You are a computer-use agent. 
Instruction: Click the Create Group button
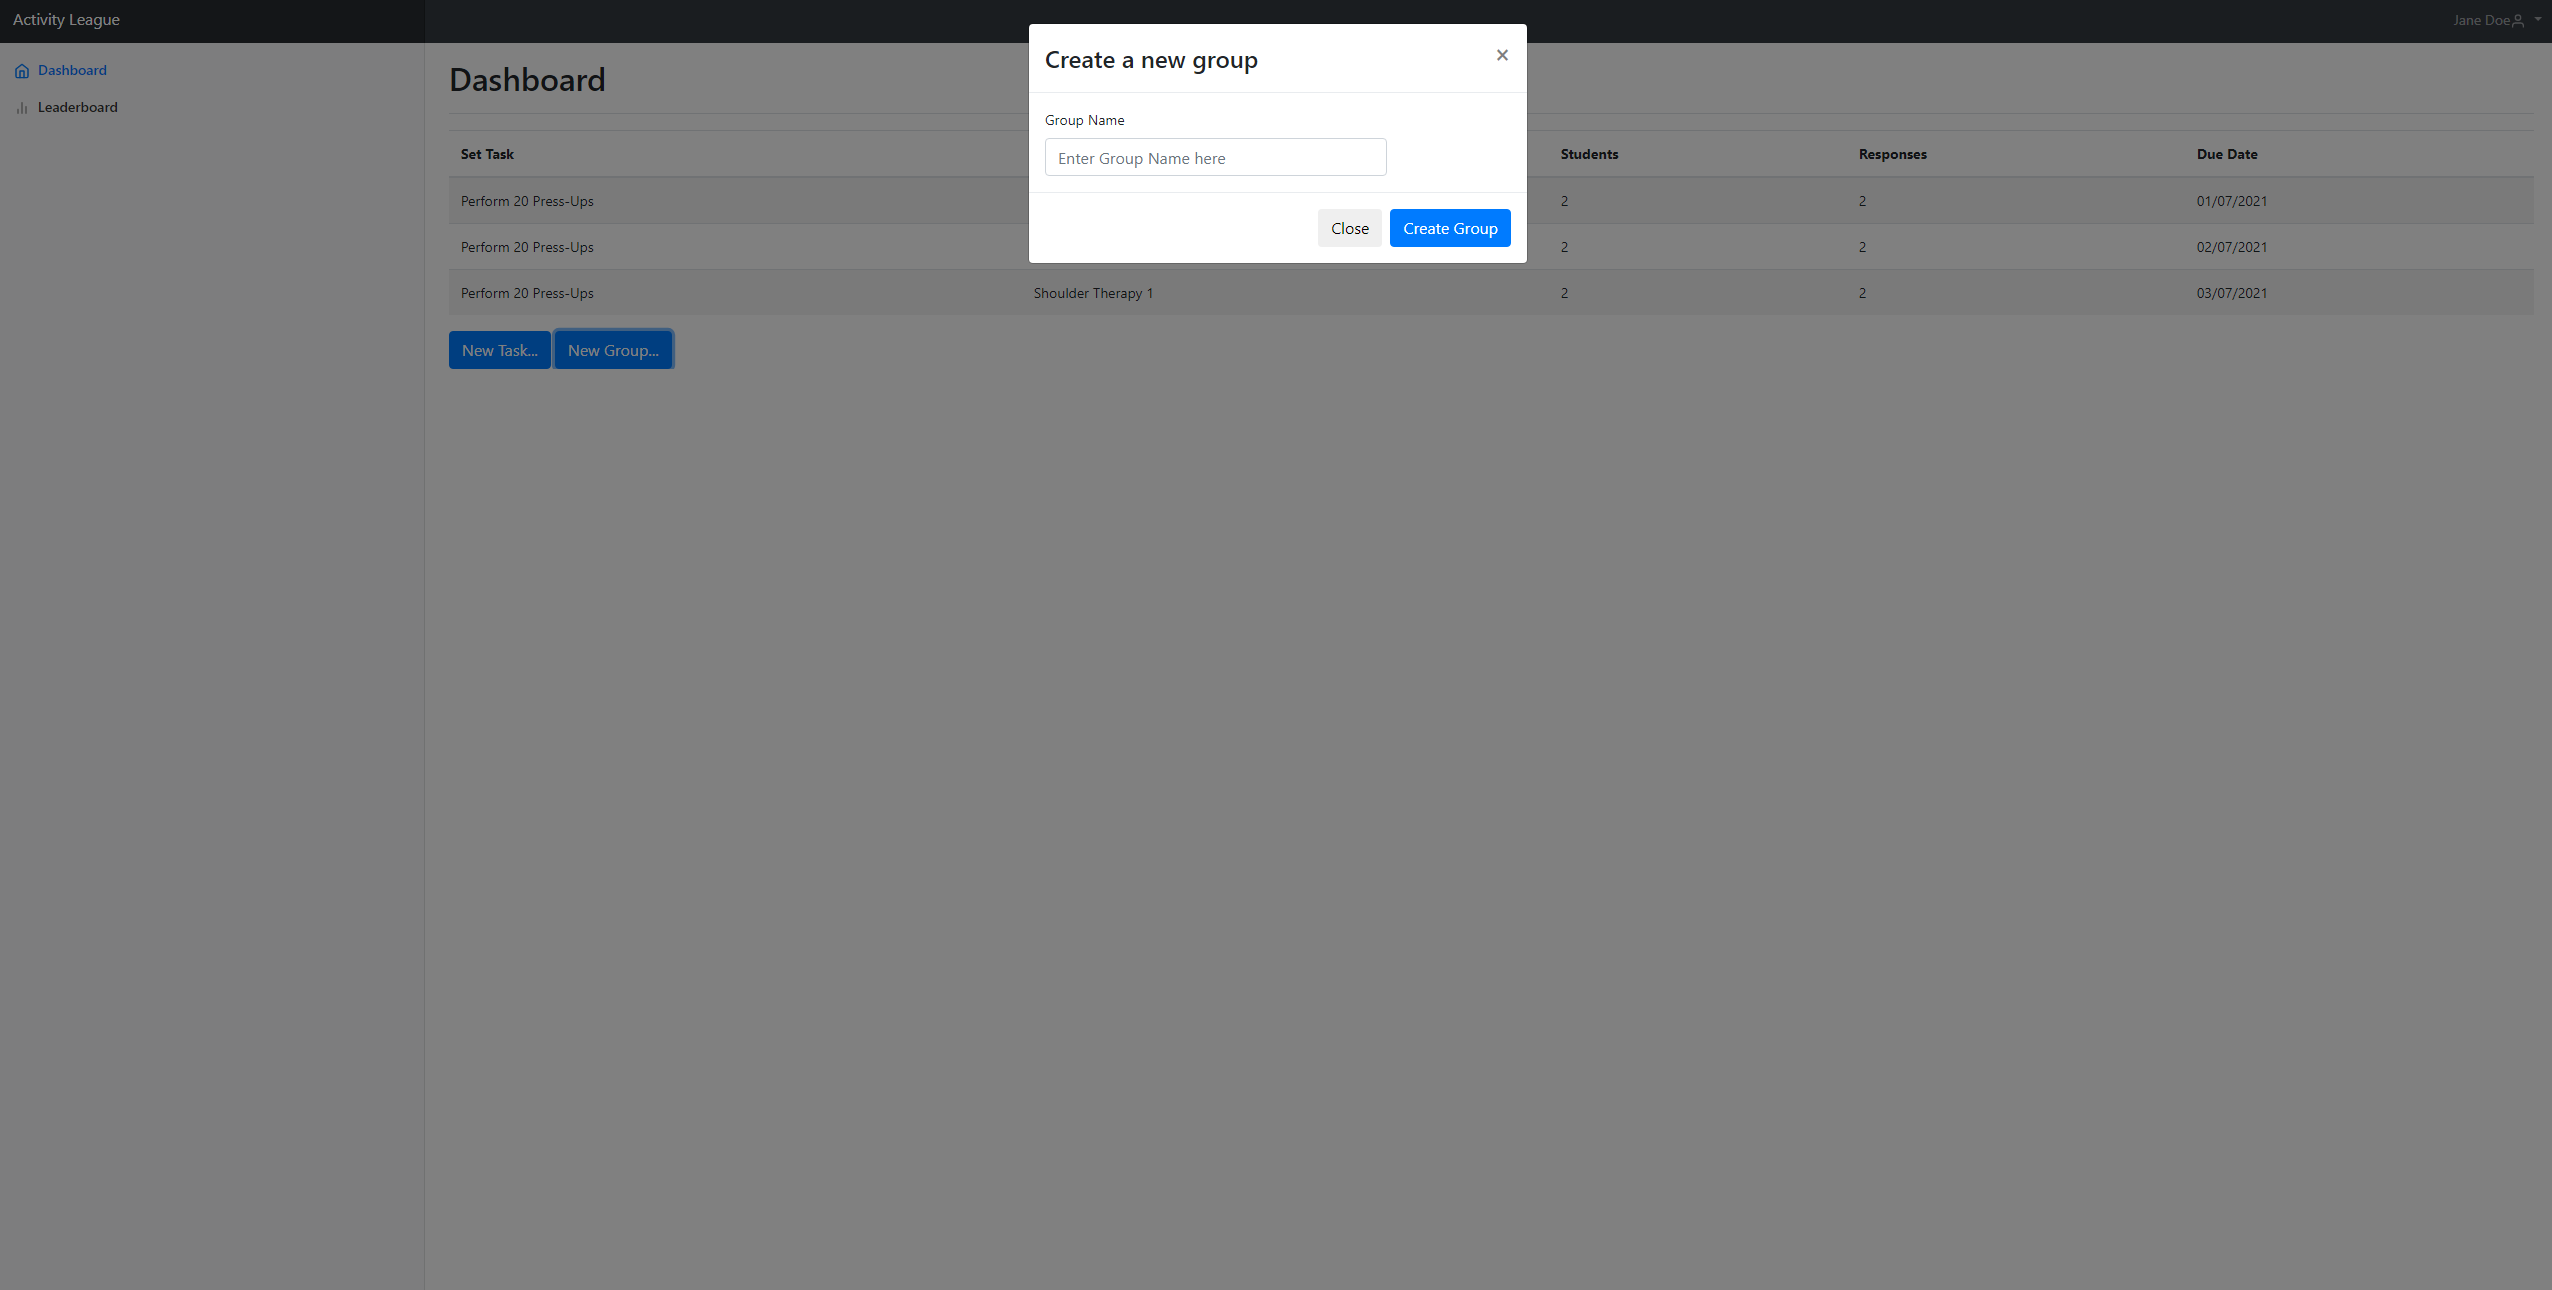(x=1449, y=228)
